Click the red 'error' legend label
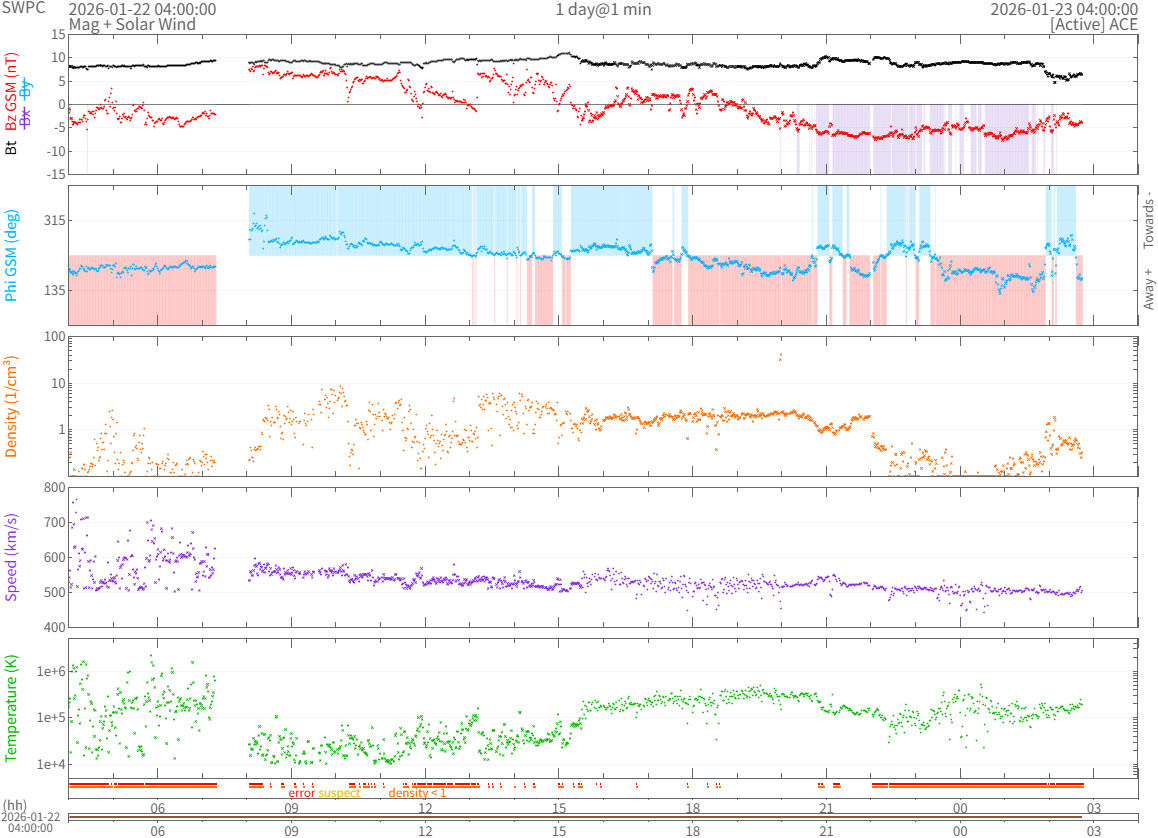 click(301, 793)
